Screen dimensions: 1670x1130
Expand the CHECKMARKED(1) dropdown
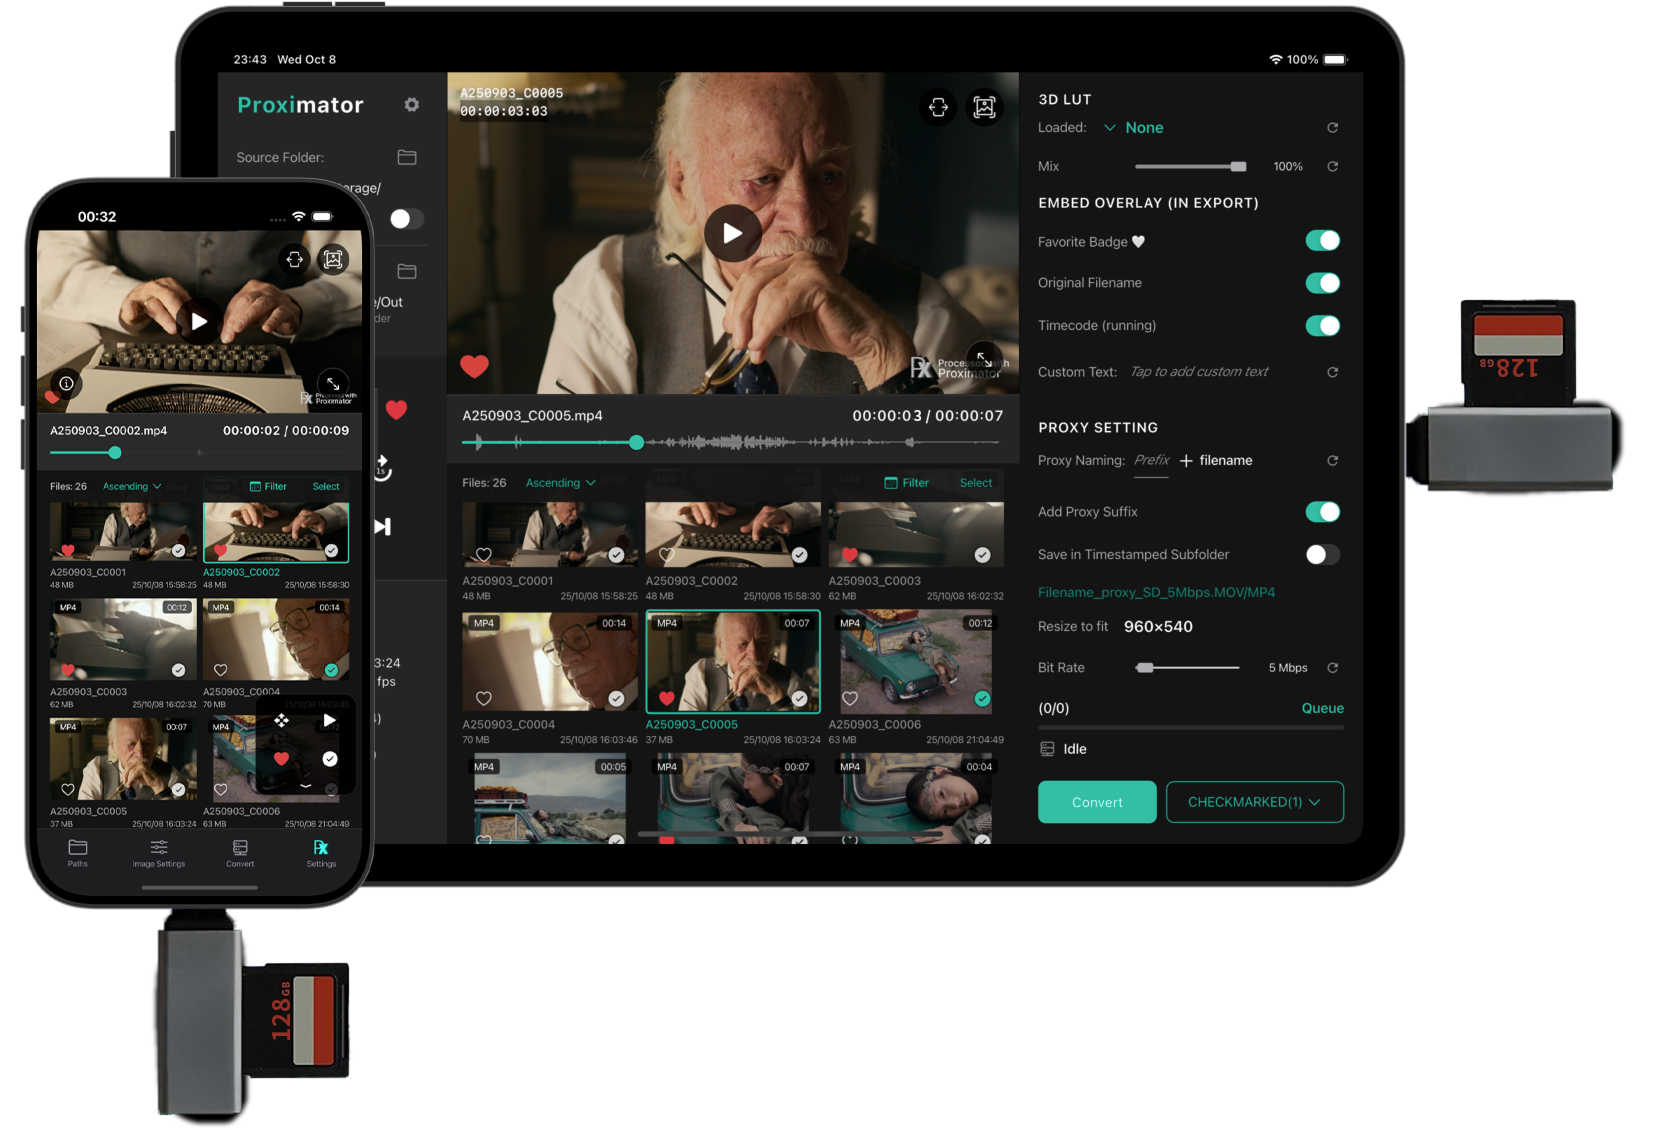click(1255, 801)
